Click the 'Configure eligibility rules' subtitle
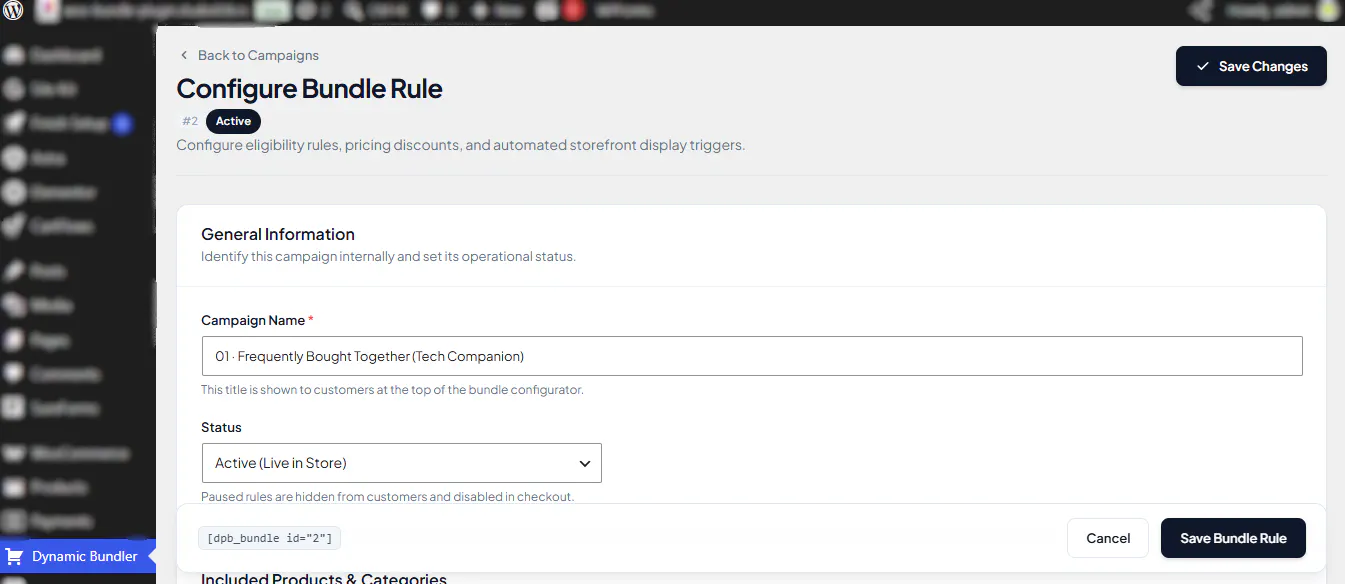Image resolution: width=1345 pixels, height=584 pixels. (461, 145)
